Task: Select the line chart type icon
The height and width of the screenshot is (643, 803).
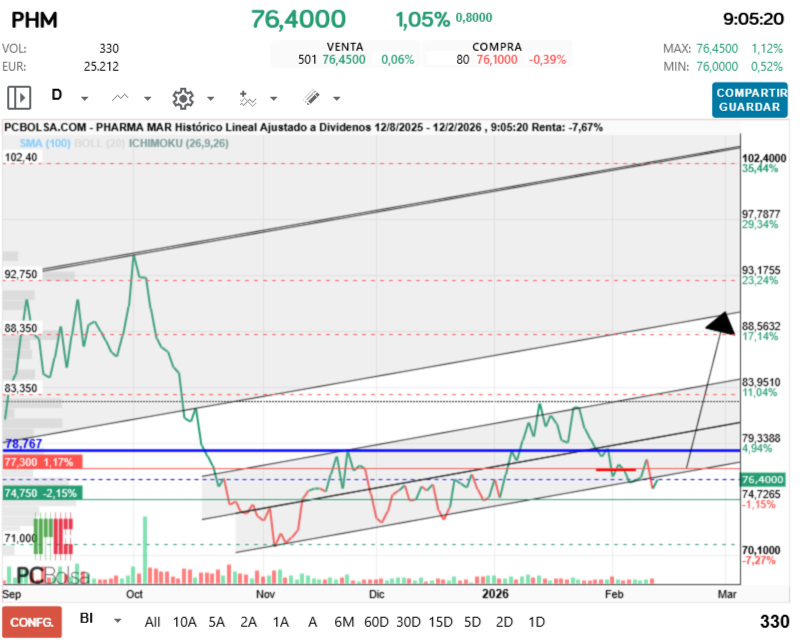Action: 118,98
